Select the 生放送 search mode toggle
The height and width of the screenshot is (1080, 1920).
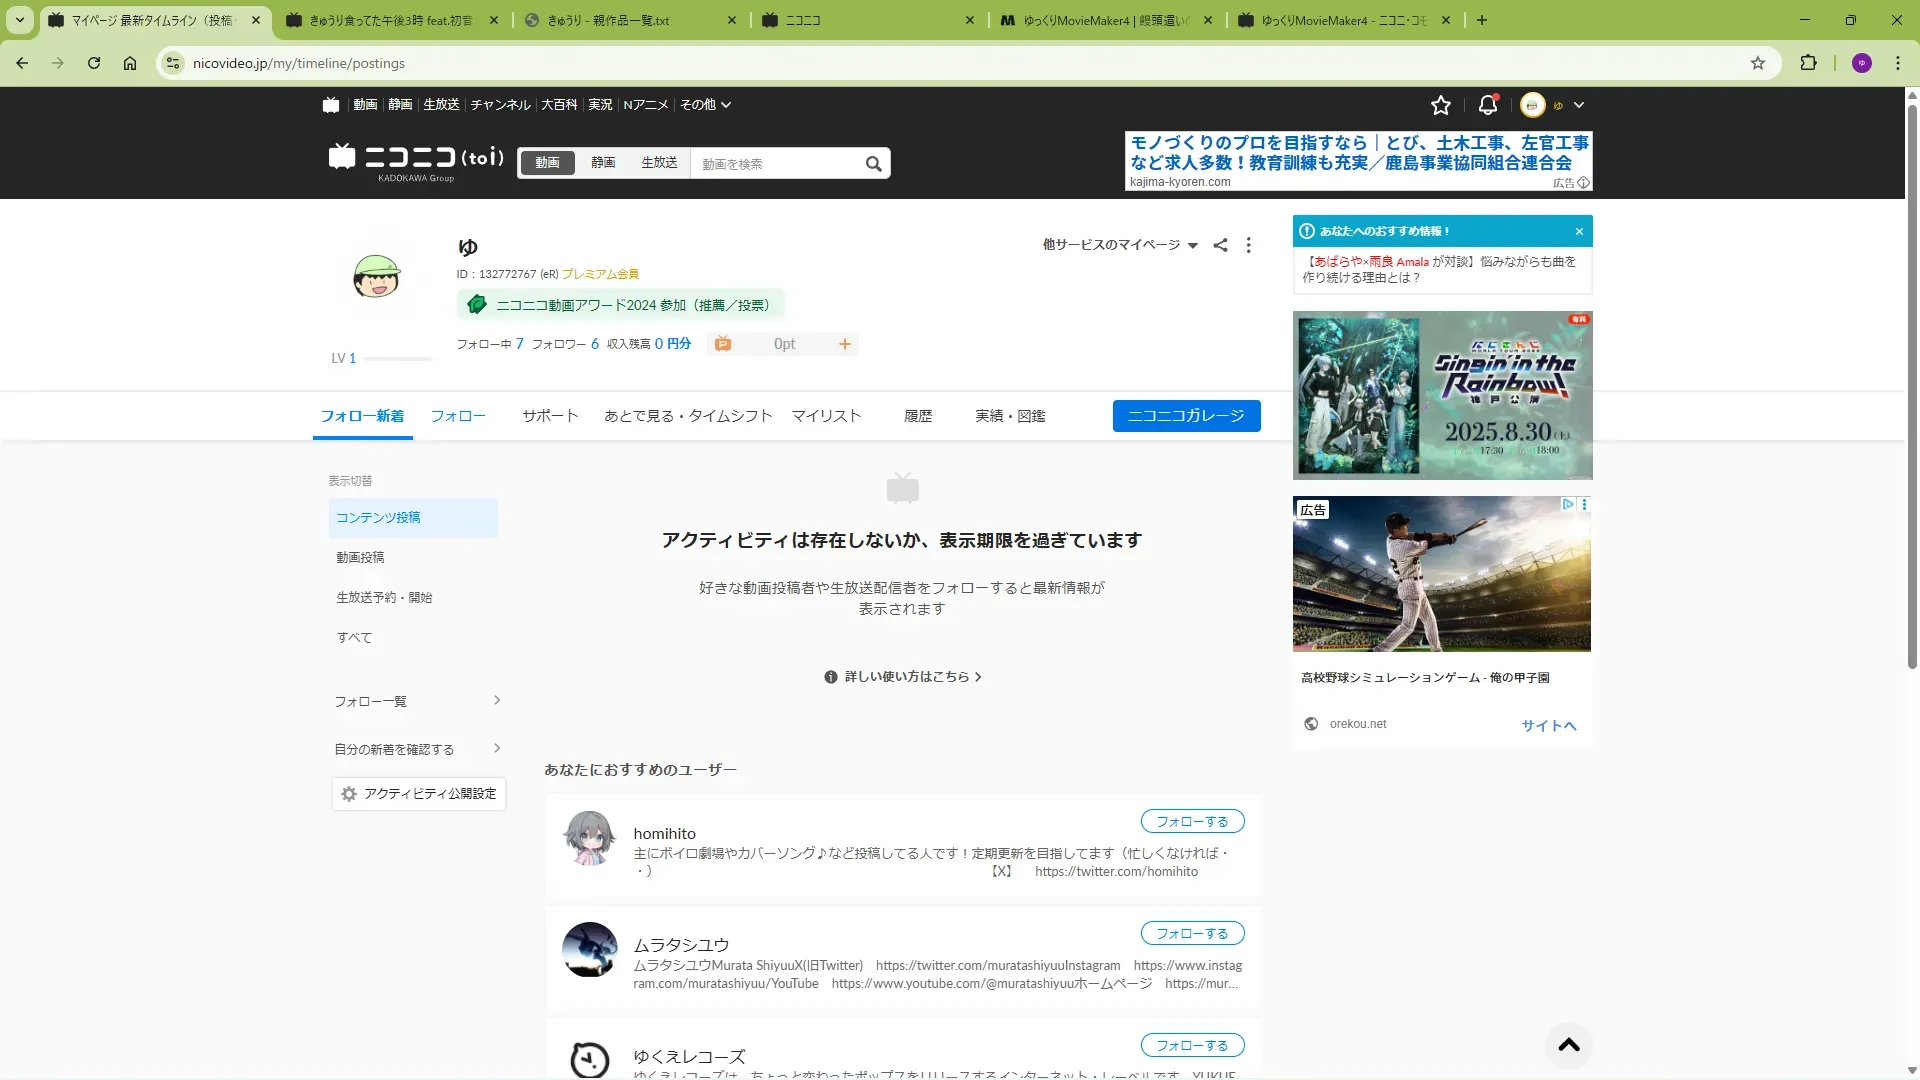point(659,163)
